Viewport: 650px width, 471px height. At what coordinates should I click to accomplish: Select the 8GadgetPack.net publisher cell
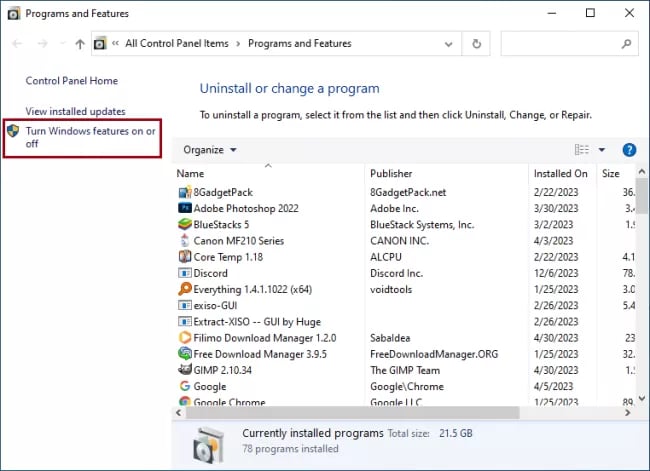(x=408, y=192)
